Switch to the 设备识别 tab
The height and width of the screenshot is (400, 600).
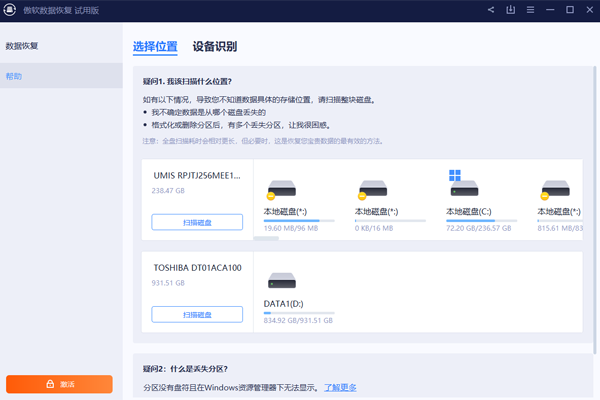click(x=214, y=47)
